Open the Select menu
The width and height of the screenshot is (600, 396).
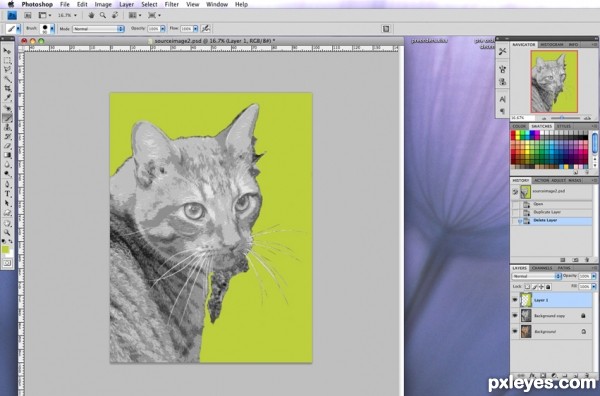[x=149, y=4]
